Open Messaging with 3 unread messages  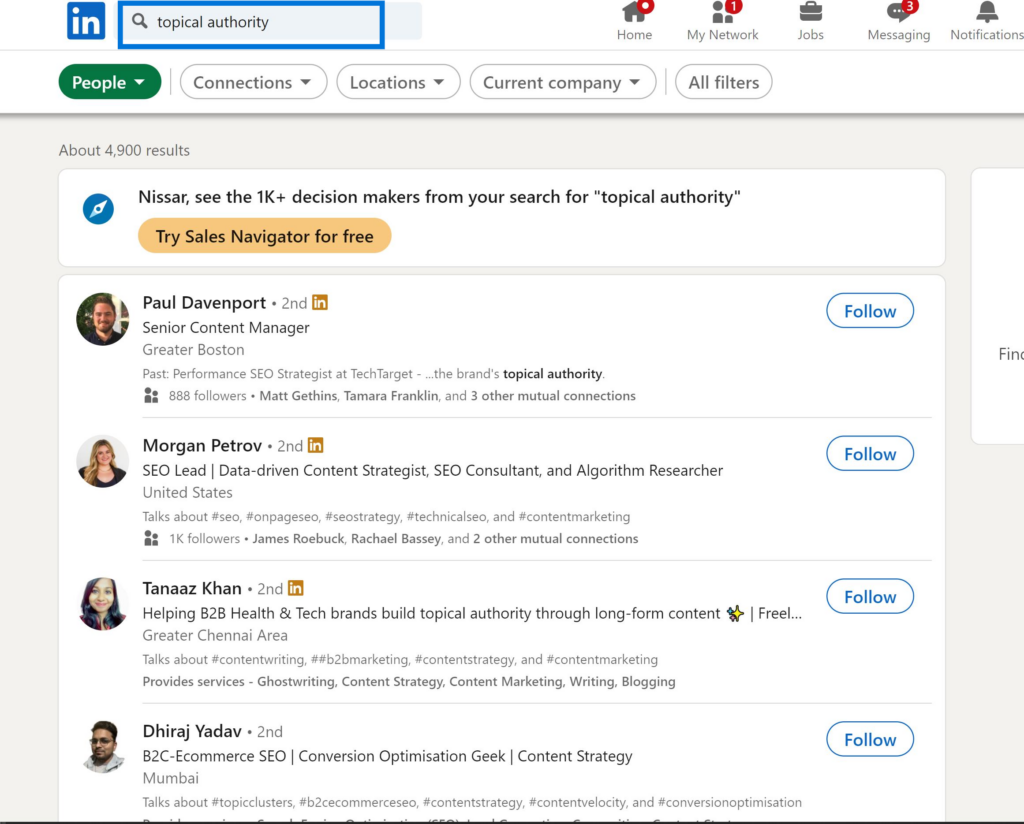click(897, 18)
